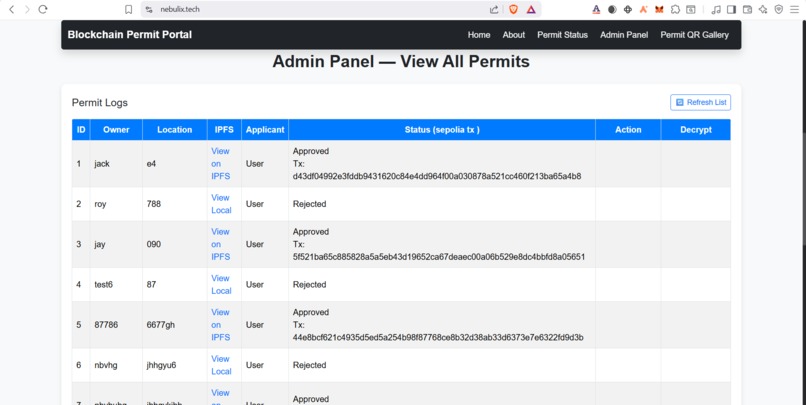Open the extensions puzzle-piece menu
This screenshot has height=405, width=806.
[x=675, y=9]
